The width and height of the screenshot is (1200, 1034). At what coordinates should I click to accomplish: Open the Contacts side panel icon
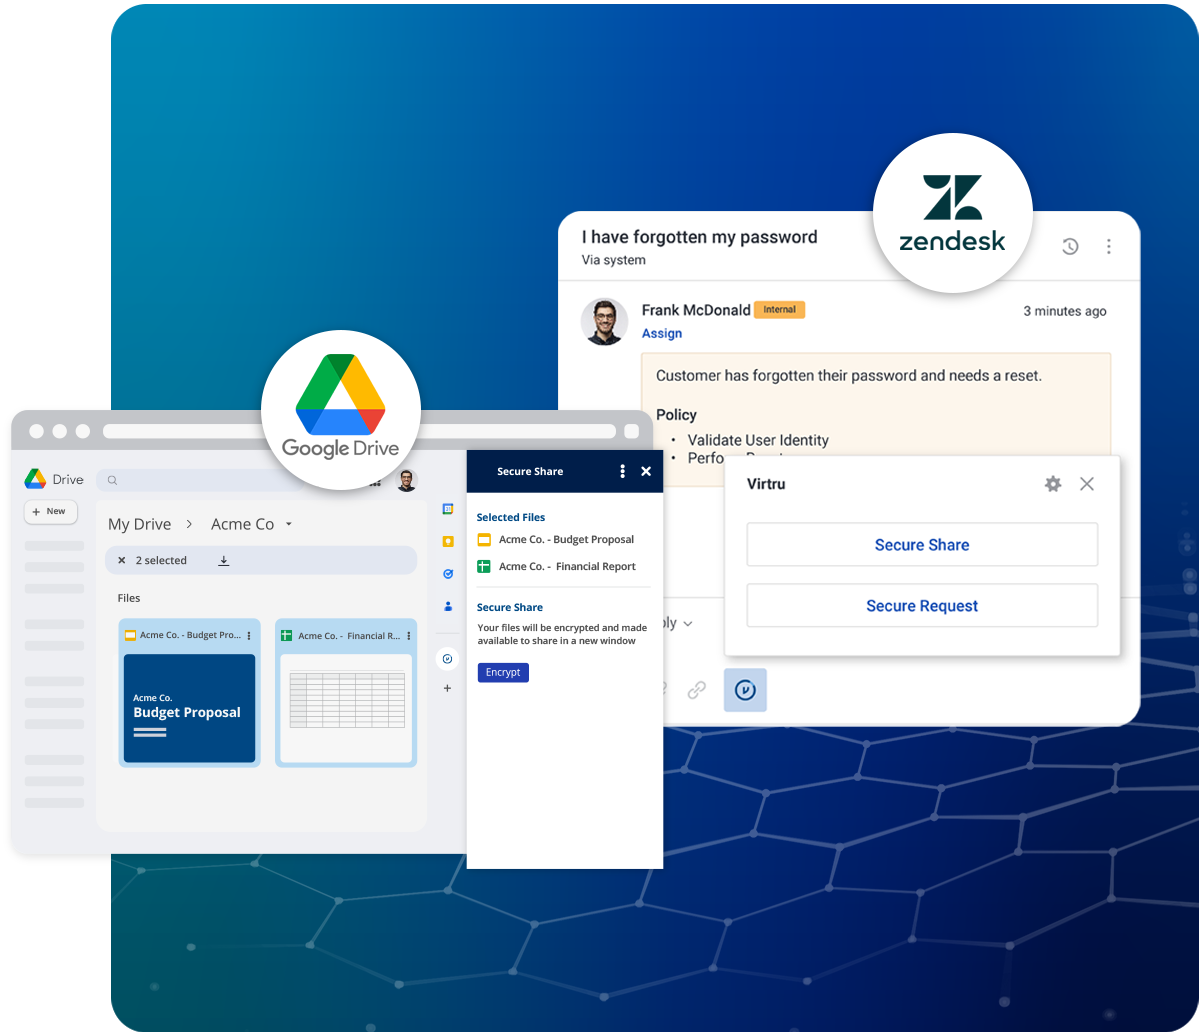[448, 606]
